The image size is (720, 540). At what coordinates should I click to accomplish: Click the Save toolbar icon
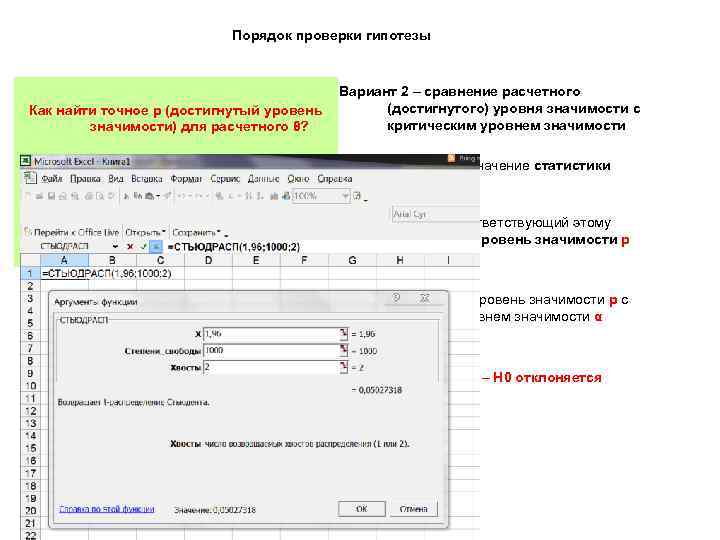[51, 196]
